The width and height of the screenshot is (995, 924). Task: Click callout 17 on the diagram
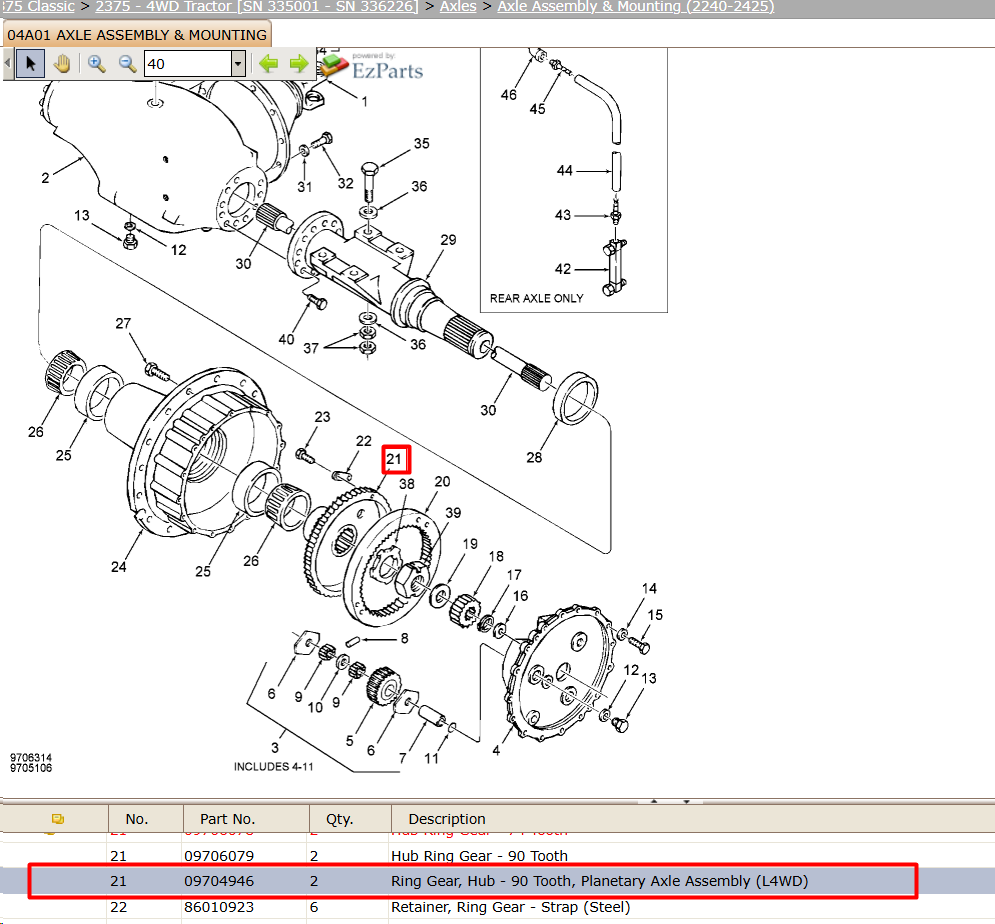514,575
